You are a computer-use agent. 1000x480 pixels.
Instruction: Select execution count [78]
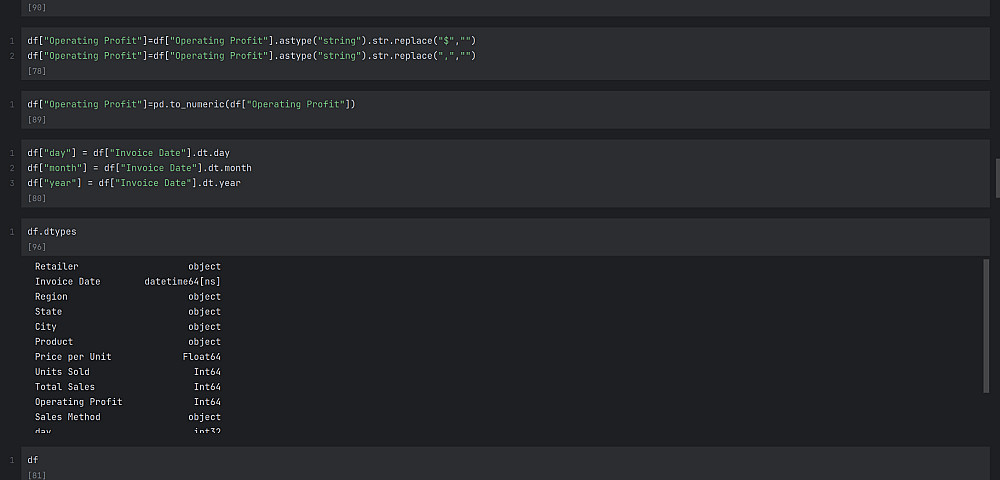click(37, 71)
